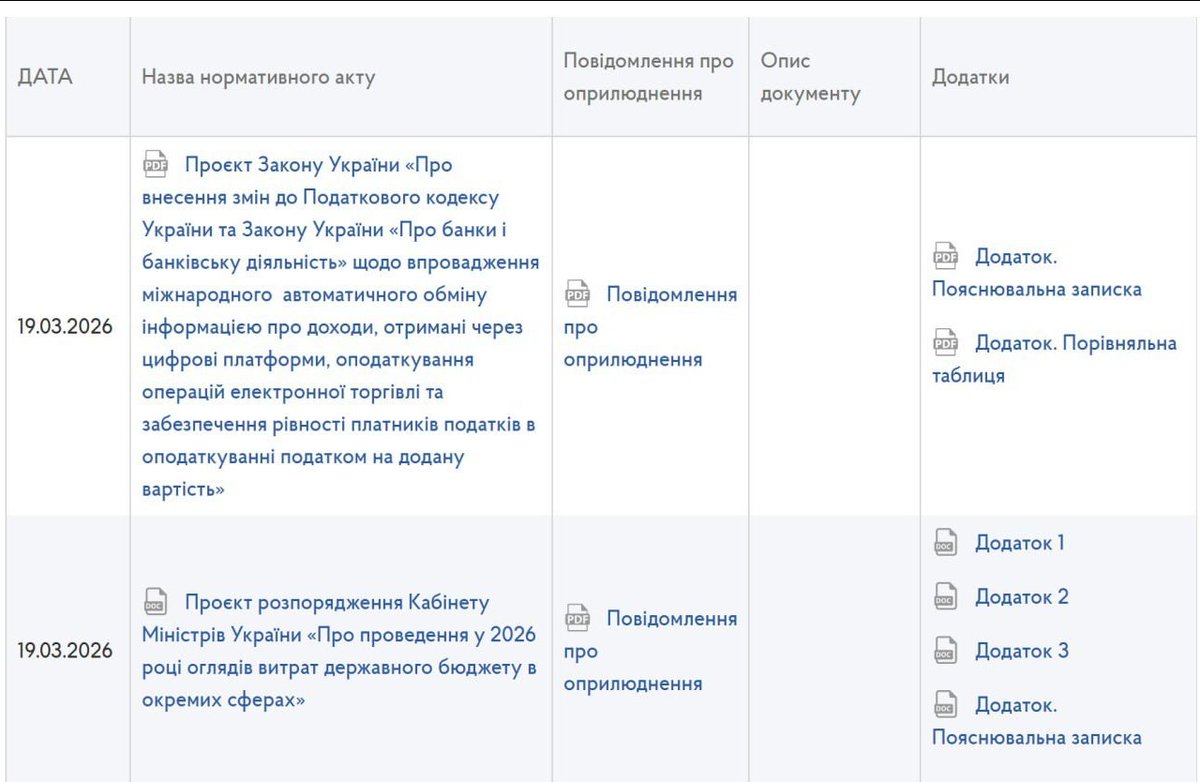The width and height of the screenshot is (1200, 782).
Task: Click the PDF icon beside the tax code law project
Action: point(155,163)
